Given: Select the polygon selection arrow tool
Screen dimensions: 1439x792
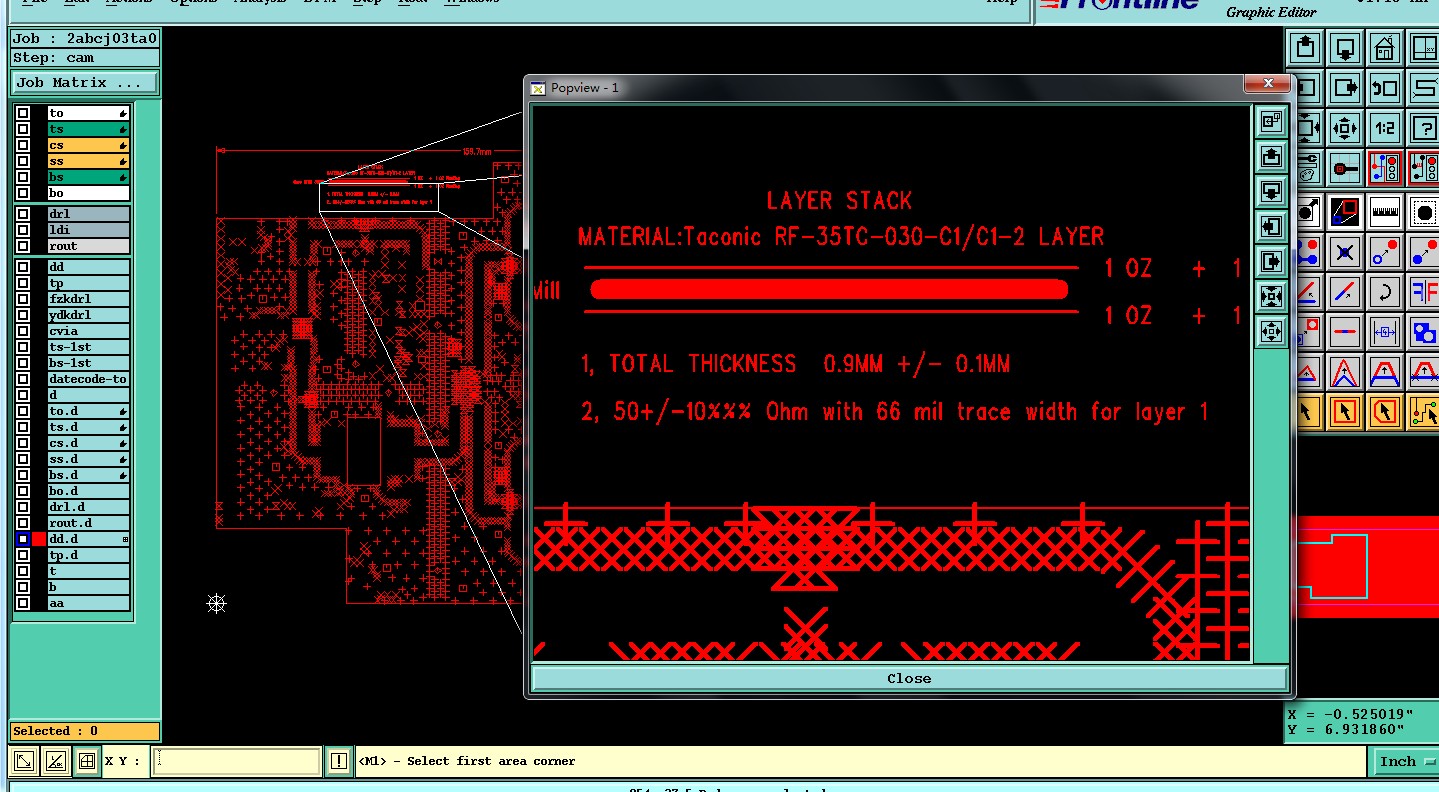Looking at the screenshot, I should [x=1385, y=412].
